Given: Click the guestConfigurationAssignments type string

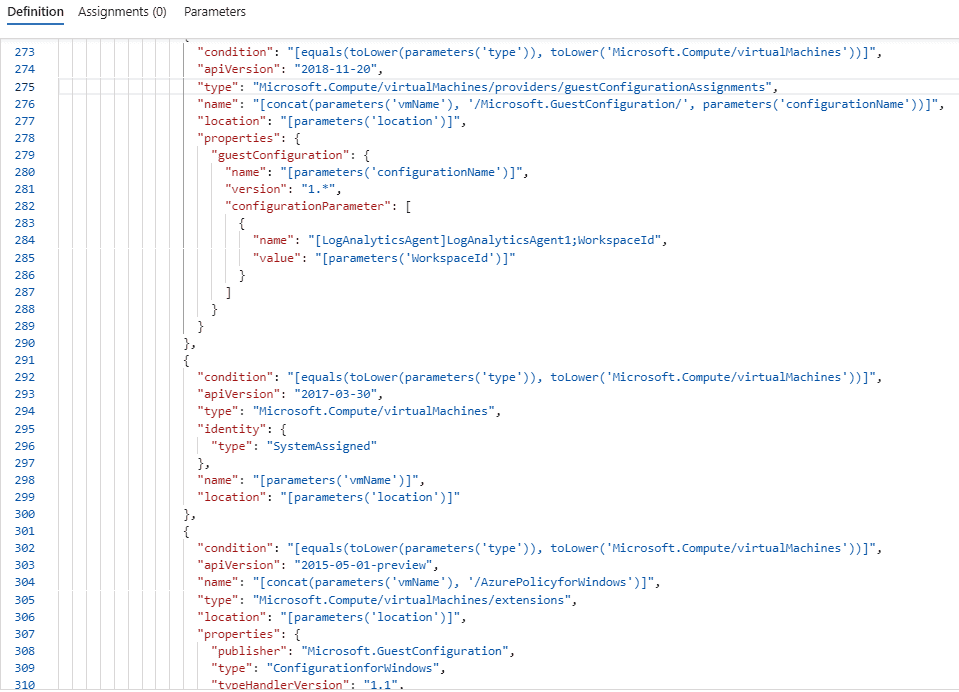Looking at the screenshot, I should [x=512, y=87].
